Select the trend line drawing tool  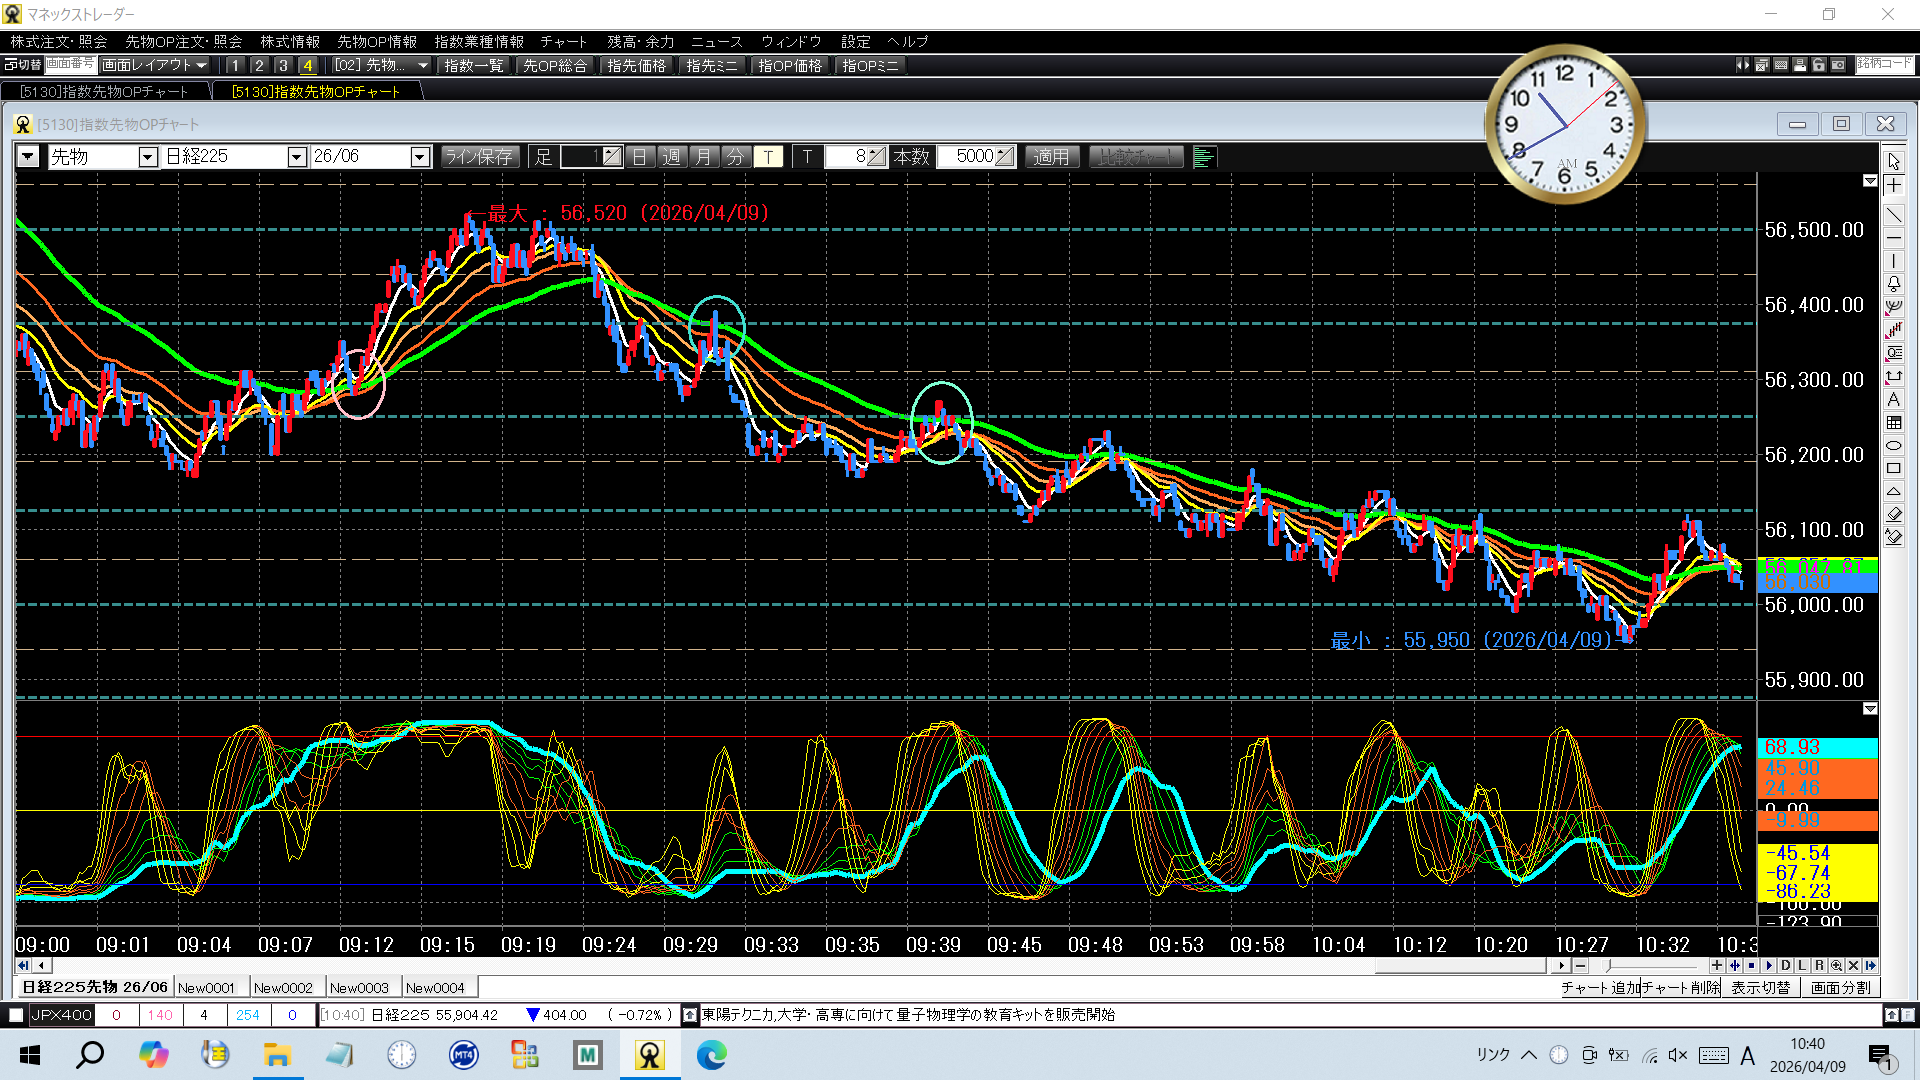[x=1894, y=214]
